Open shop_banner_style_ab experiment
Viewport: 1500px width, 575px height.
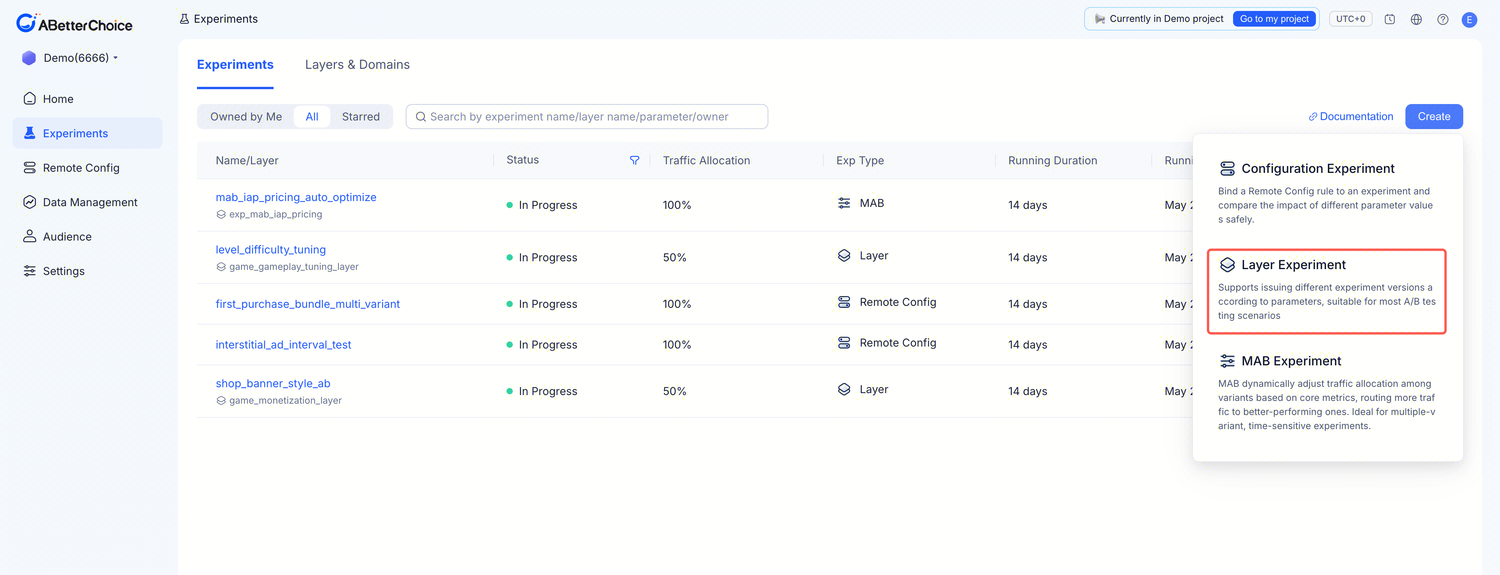click(273, 384)
